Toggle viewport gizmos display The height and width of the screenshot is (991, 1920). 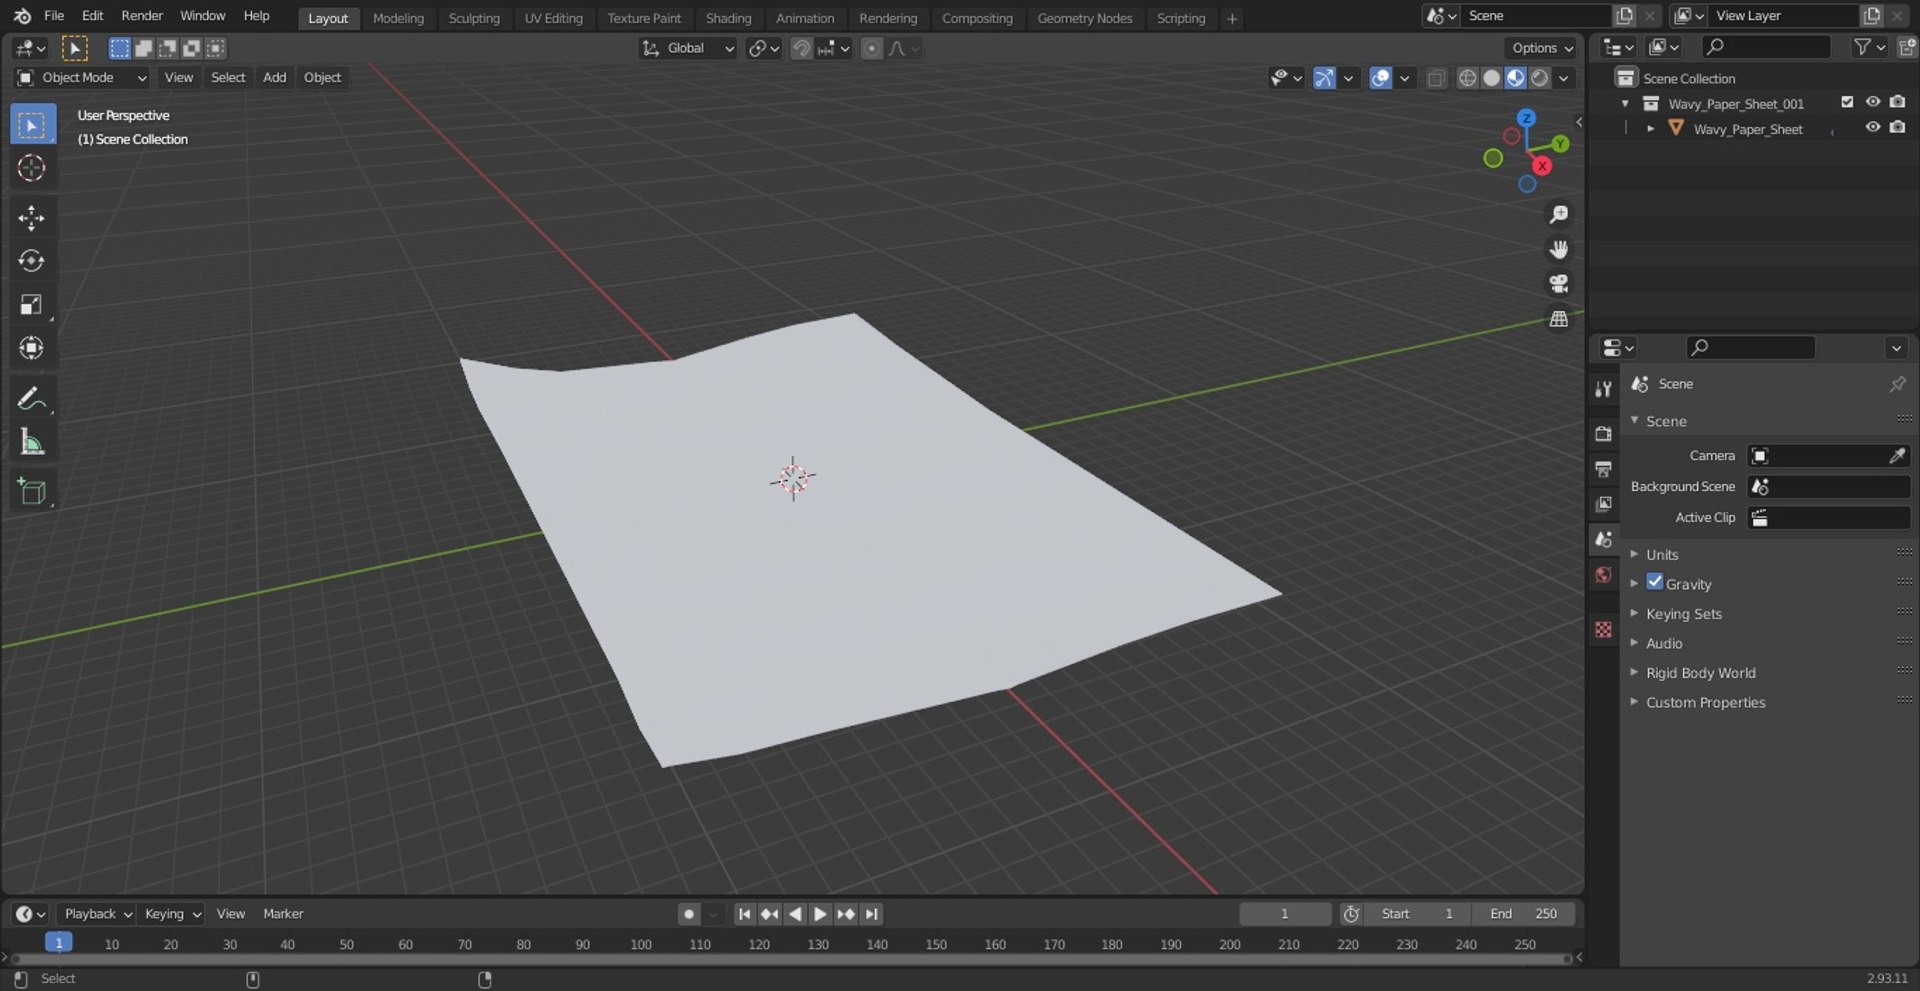1324,78
